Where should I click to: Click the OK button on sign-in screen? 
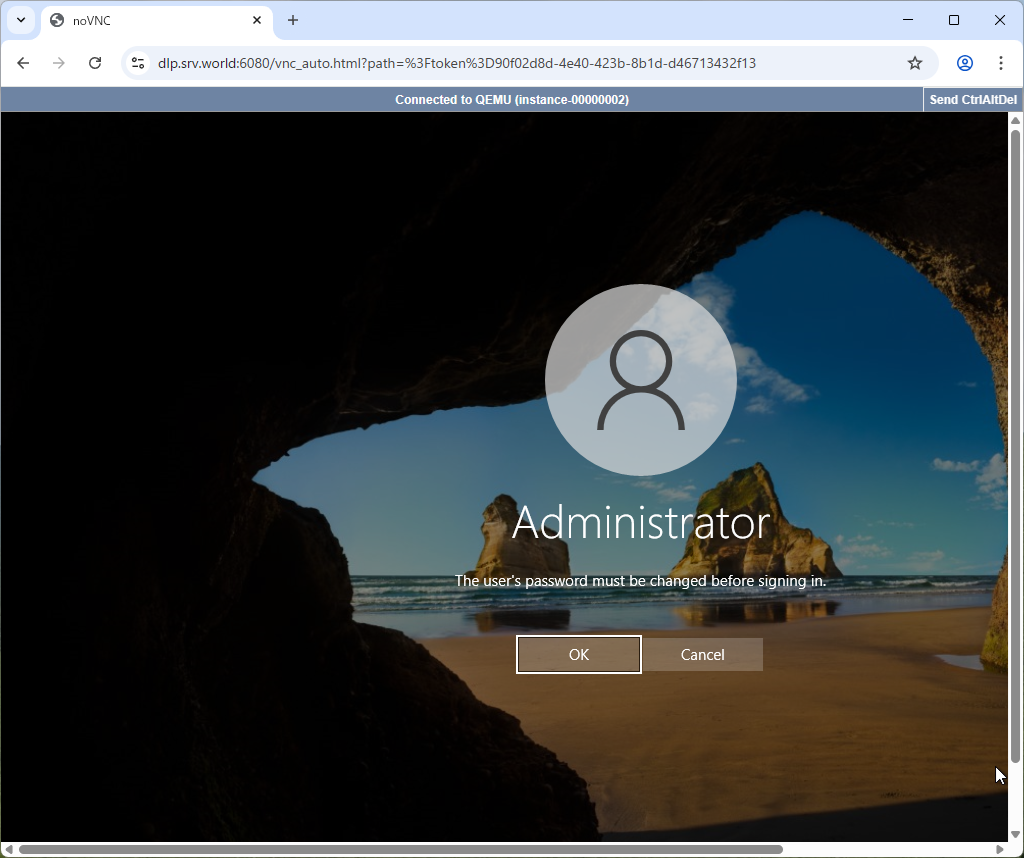pos(579,654)
